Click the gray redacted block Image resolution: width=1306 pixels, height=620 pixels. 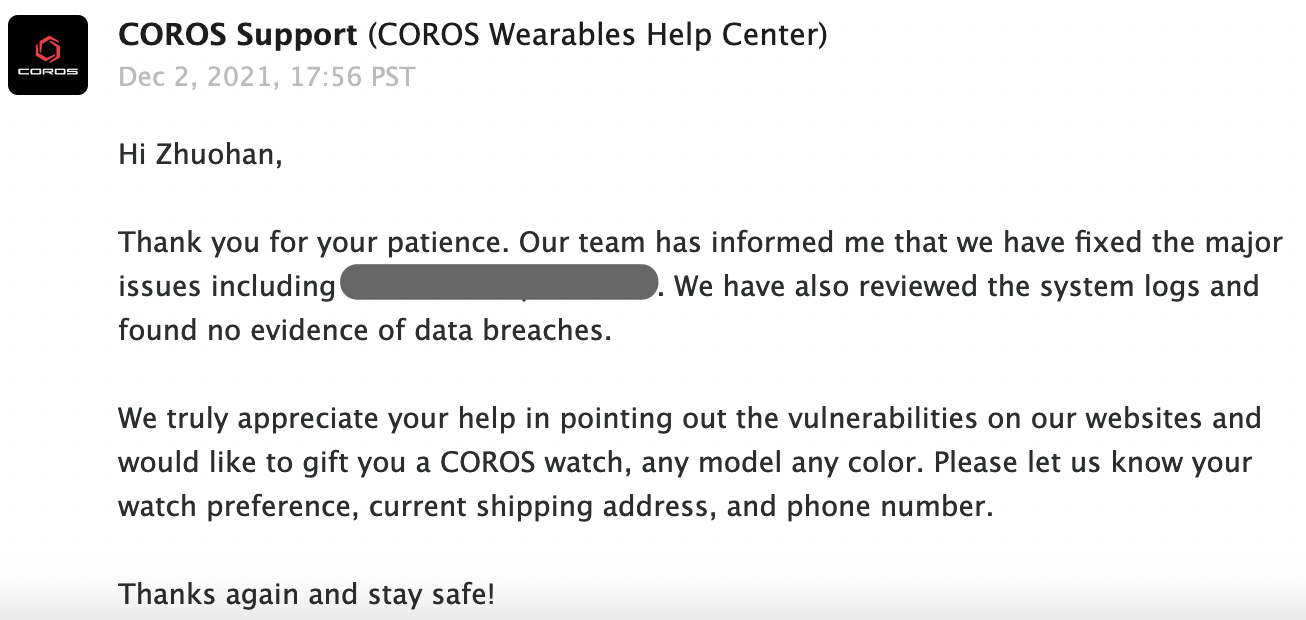point(498,283)
